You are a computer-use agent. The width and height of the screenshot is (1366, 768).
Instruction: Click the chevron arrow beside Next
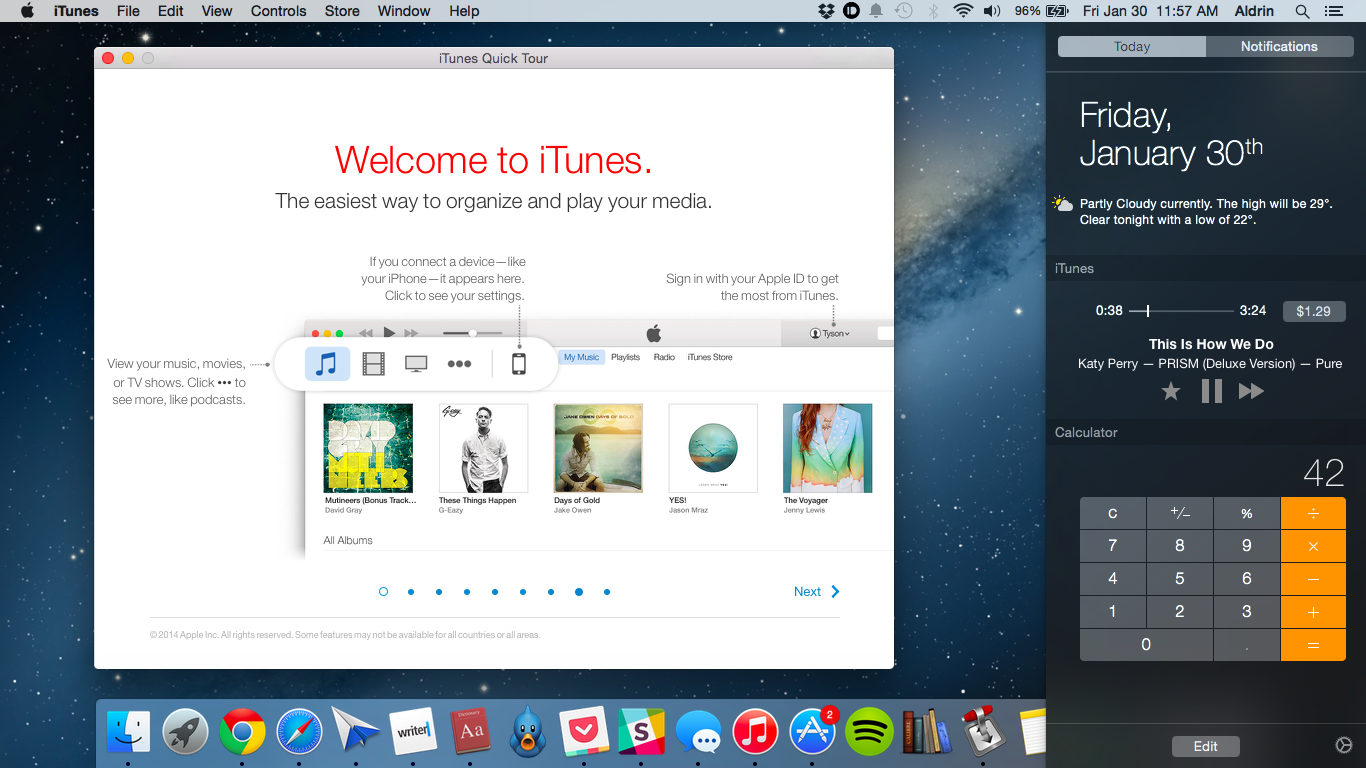(x=836, y=592)
